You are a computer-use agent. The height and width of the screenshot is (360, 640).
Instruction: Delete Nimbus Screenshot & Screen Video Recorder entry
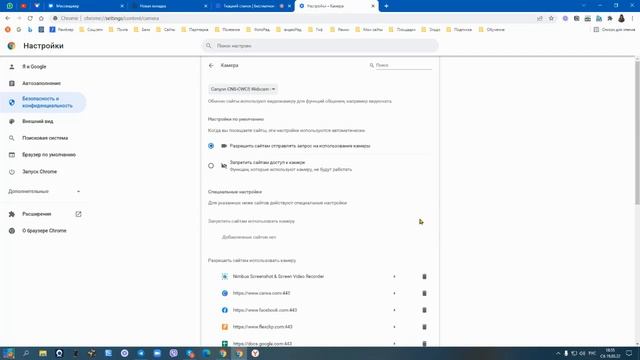(x=424, y=276)
